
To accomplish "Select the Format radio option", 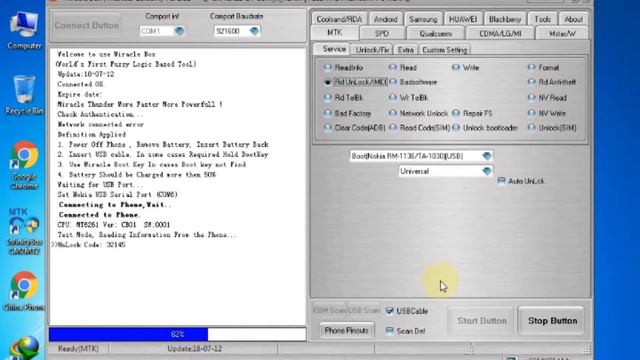I will (x=531, y=67).
